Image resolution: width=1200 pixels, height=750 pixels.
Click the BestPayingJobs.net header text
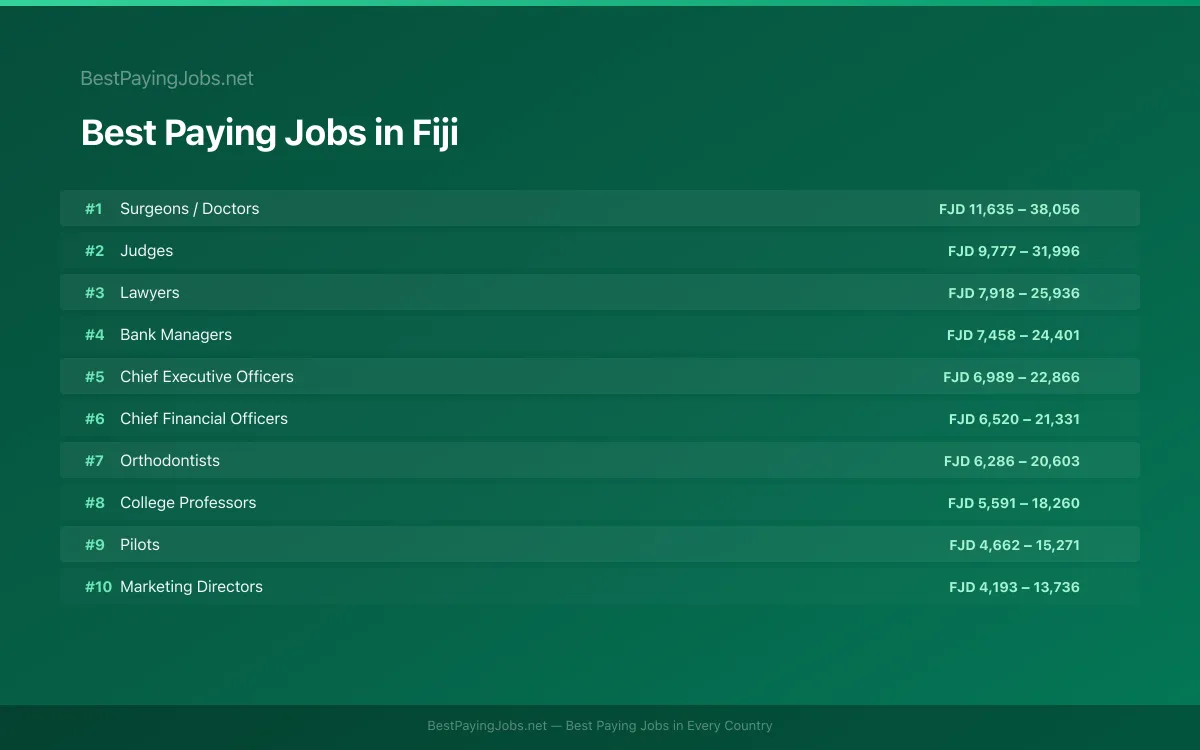click(x=167, y=78)
